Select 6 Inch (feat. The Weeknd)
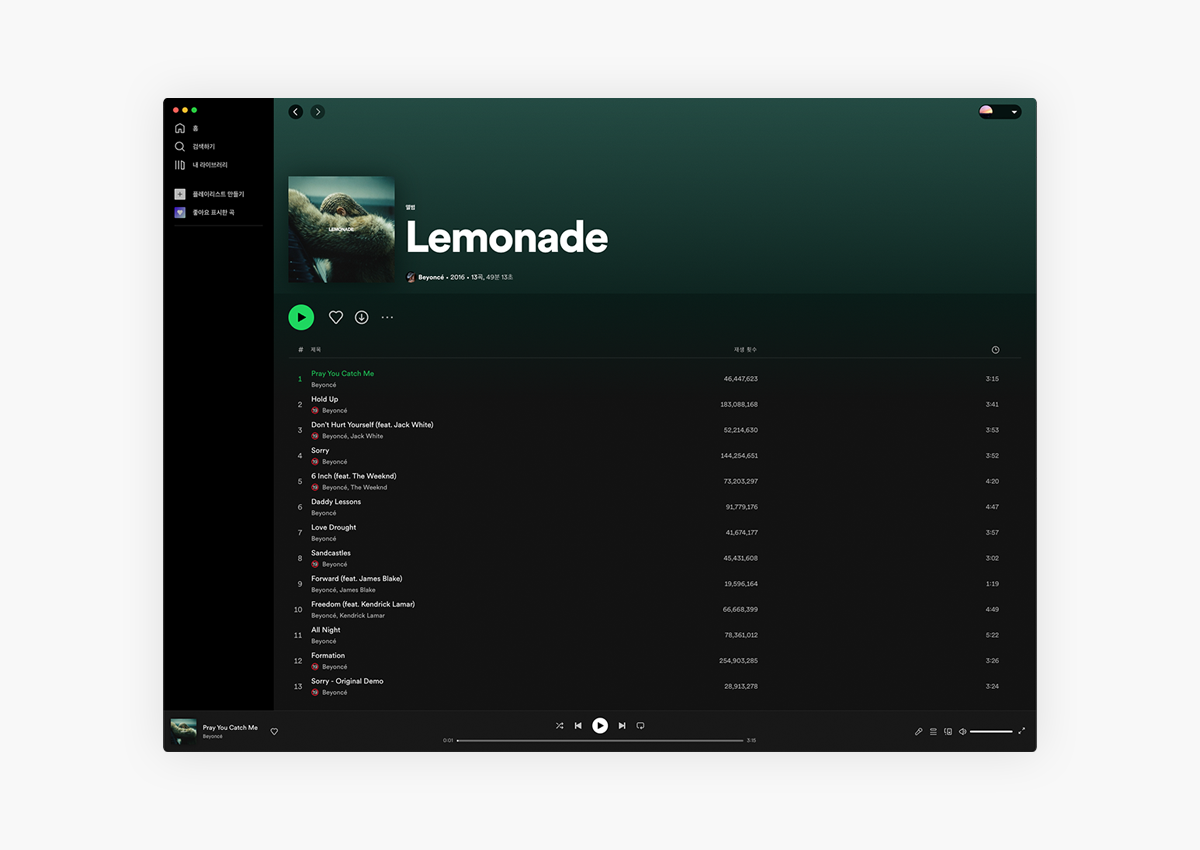This screenshot has height=850, width=1200. (353, 476)
